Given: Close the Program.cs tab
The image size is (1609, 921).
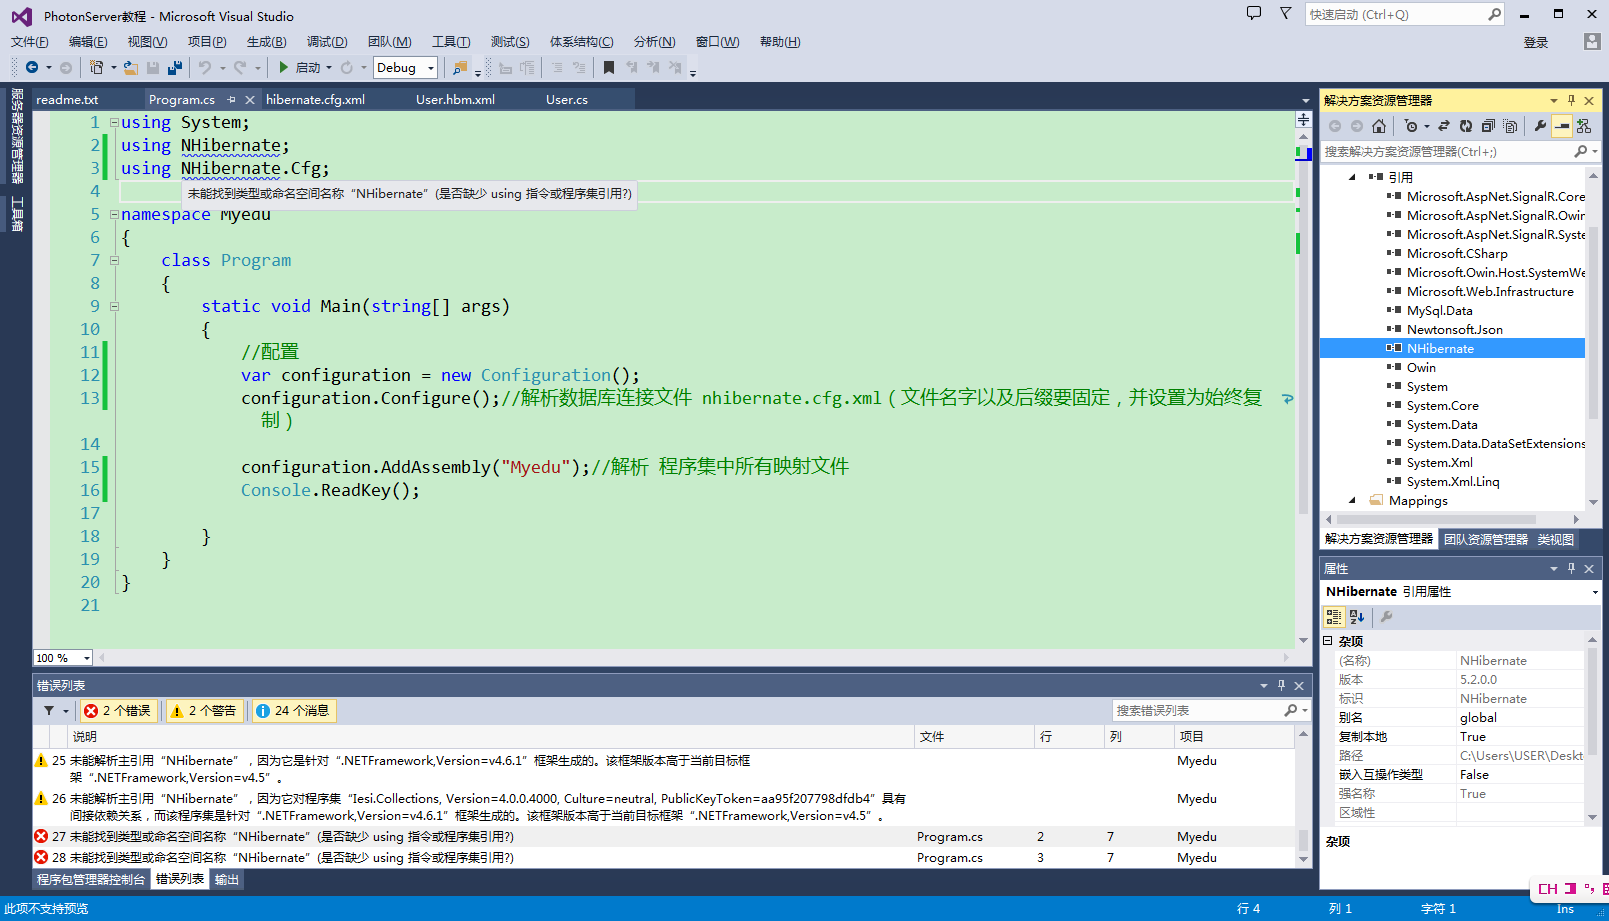Looking at the screenshot, I should click(250, 99).
